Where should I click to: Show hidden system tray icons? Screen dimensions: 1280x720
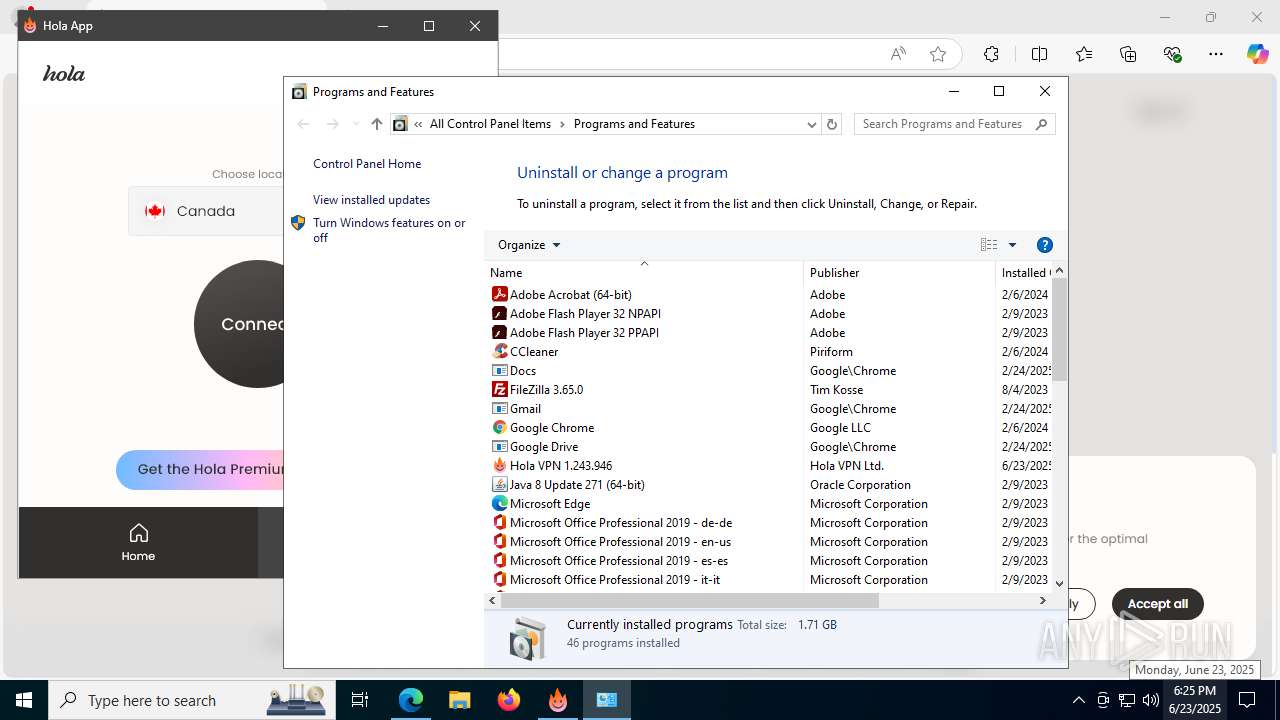click(1078, 700)
